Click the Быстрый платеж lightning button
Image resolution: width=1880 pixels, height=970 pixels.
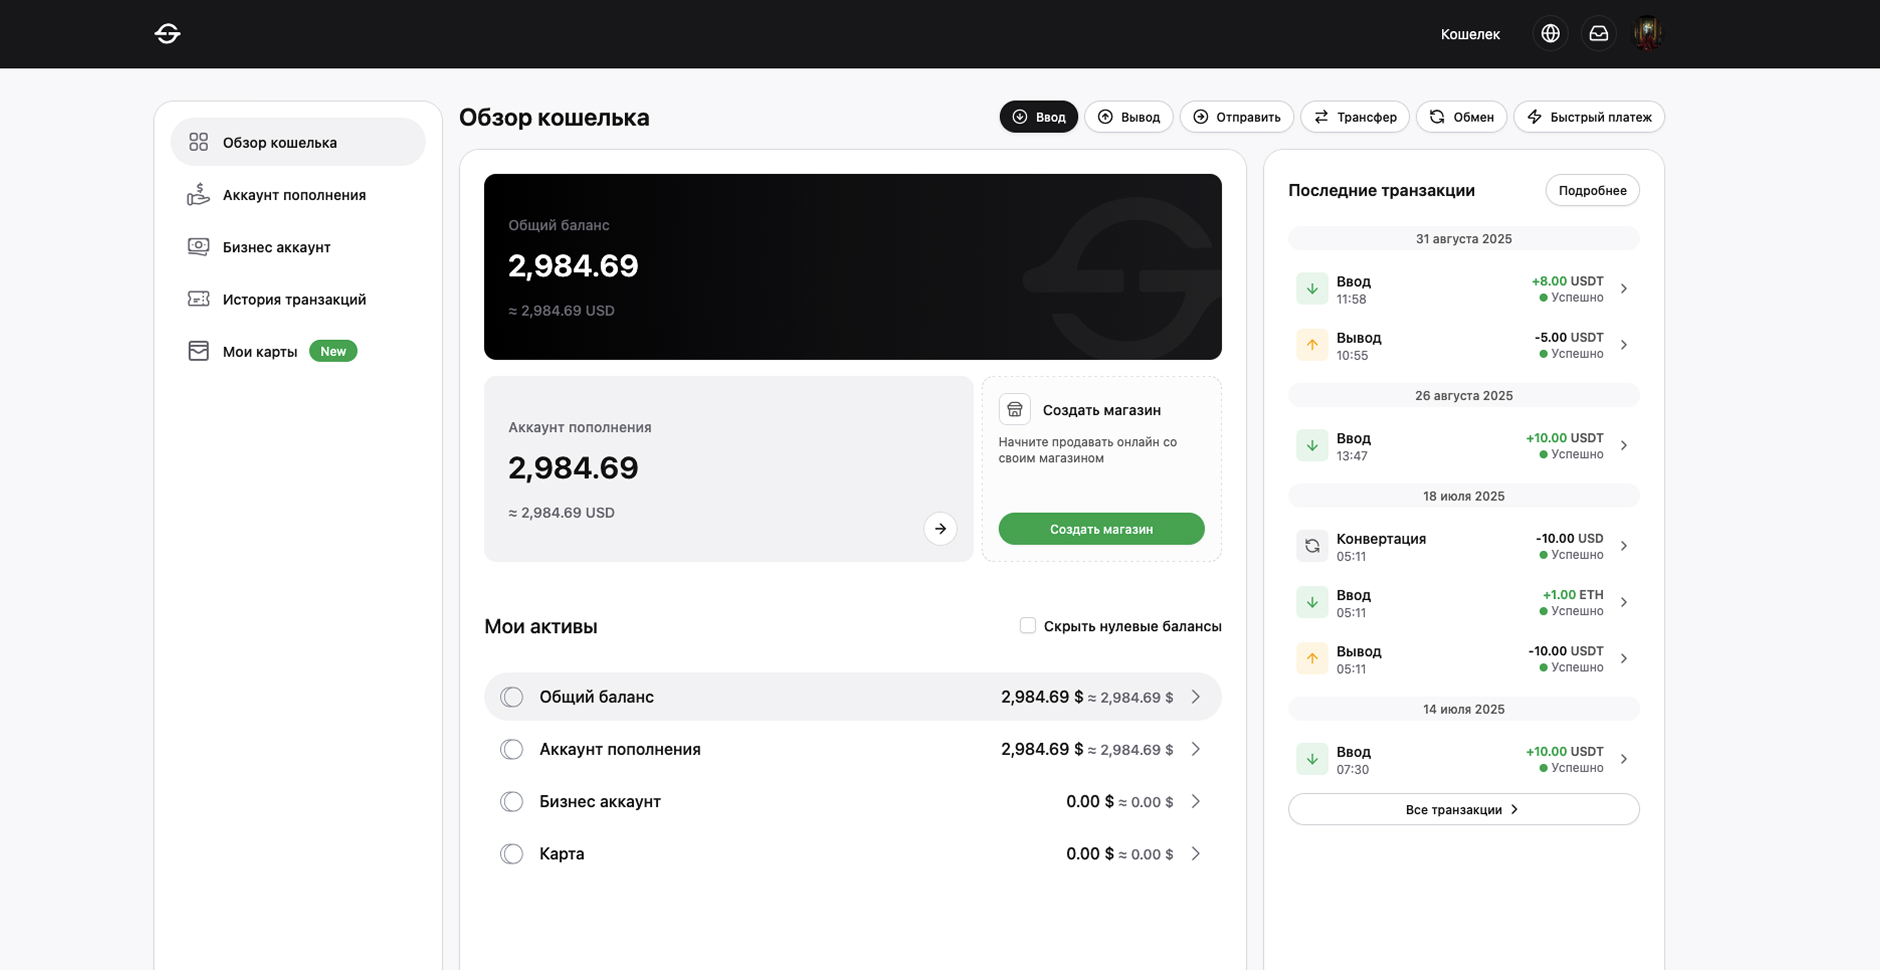pyautogui.click(x=1588, y=117)
